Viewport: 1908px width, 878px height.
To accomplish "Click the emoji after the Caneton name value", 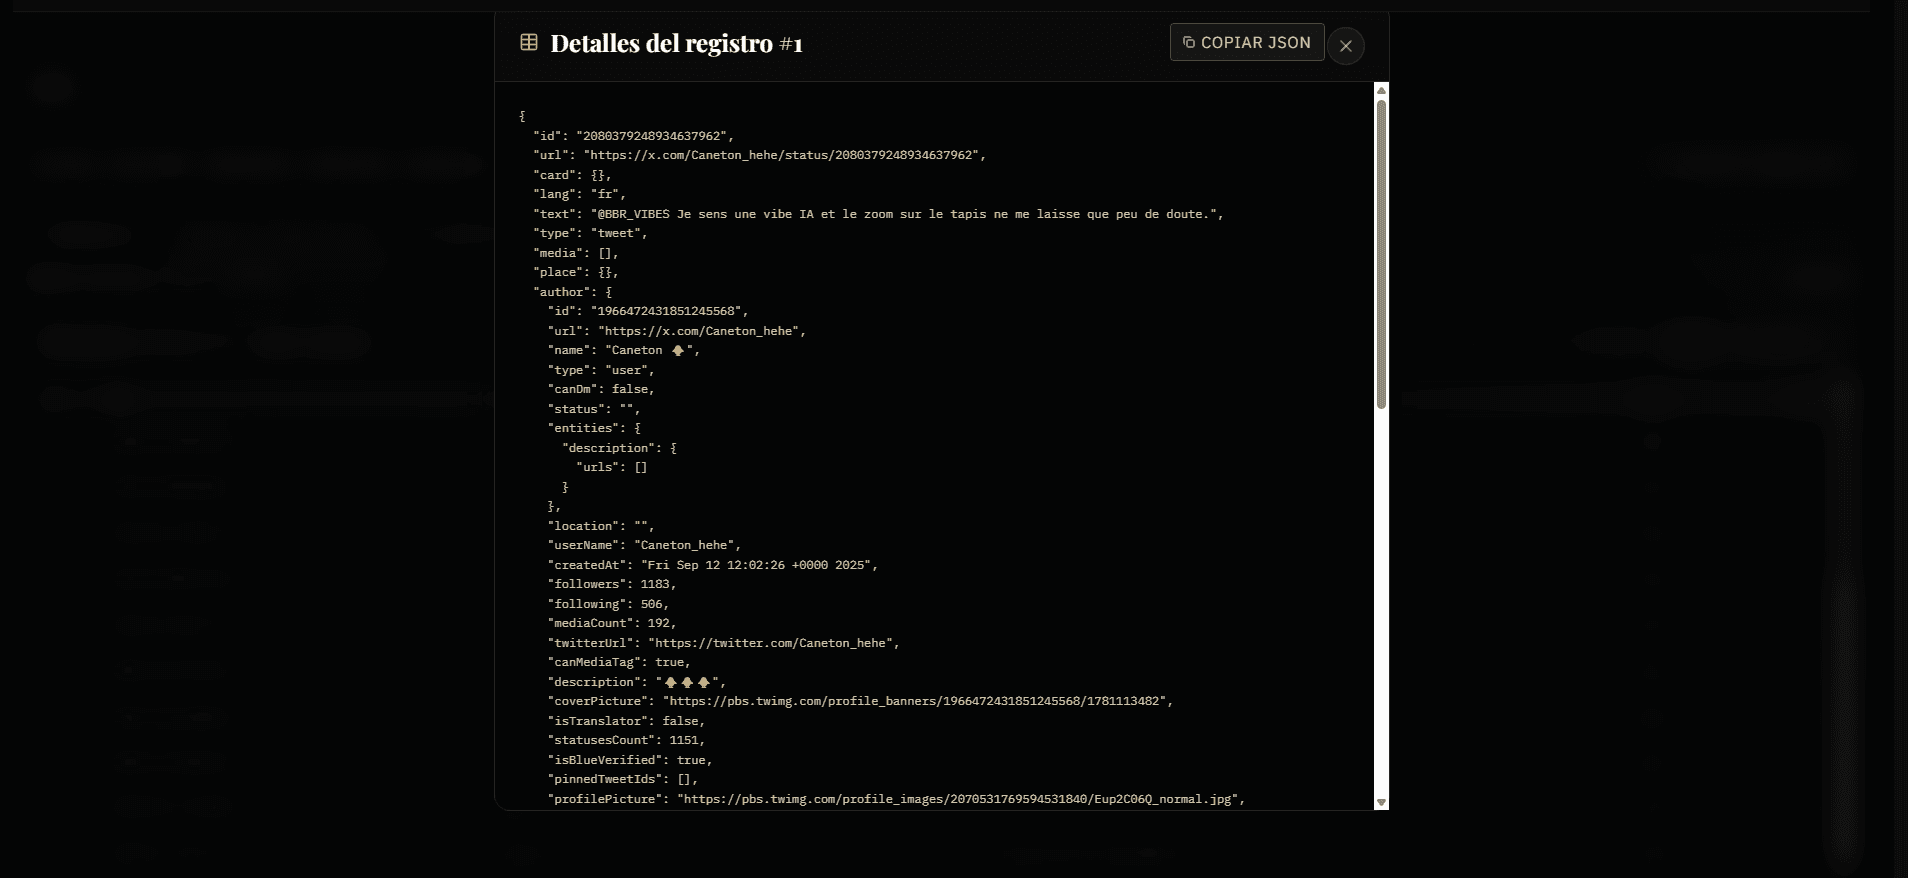I will [678, 350].
